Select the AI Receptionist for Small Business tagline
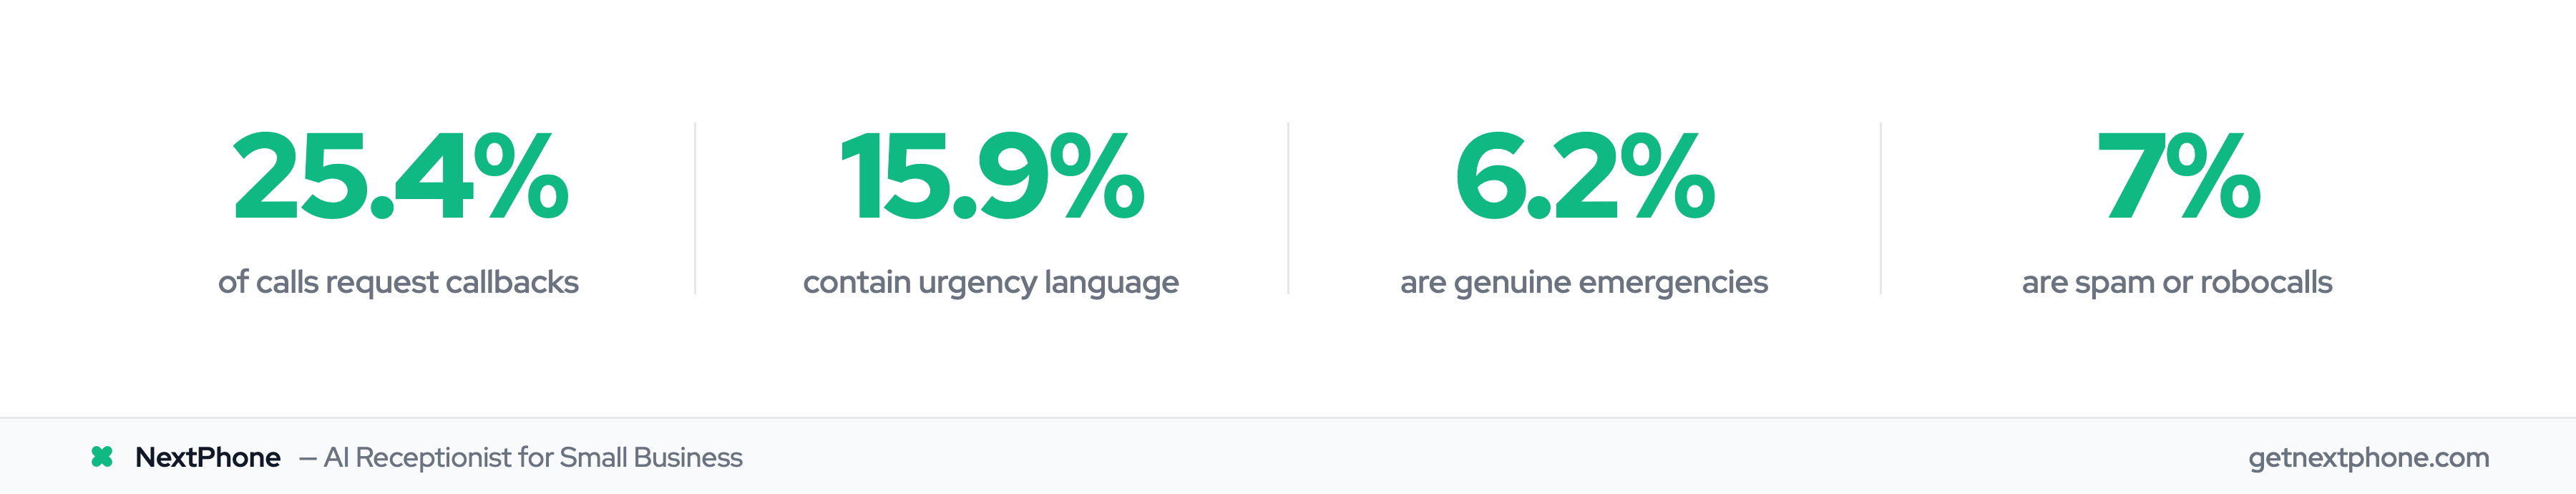 [x=532, y=457]
